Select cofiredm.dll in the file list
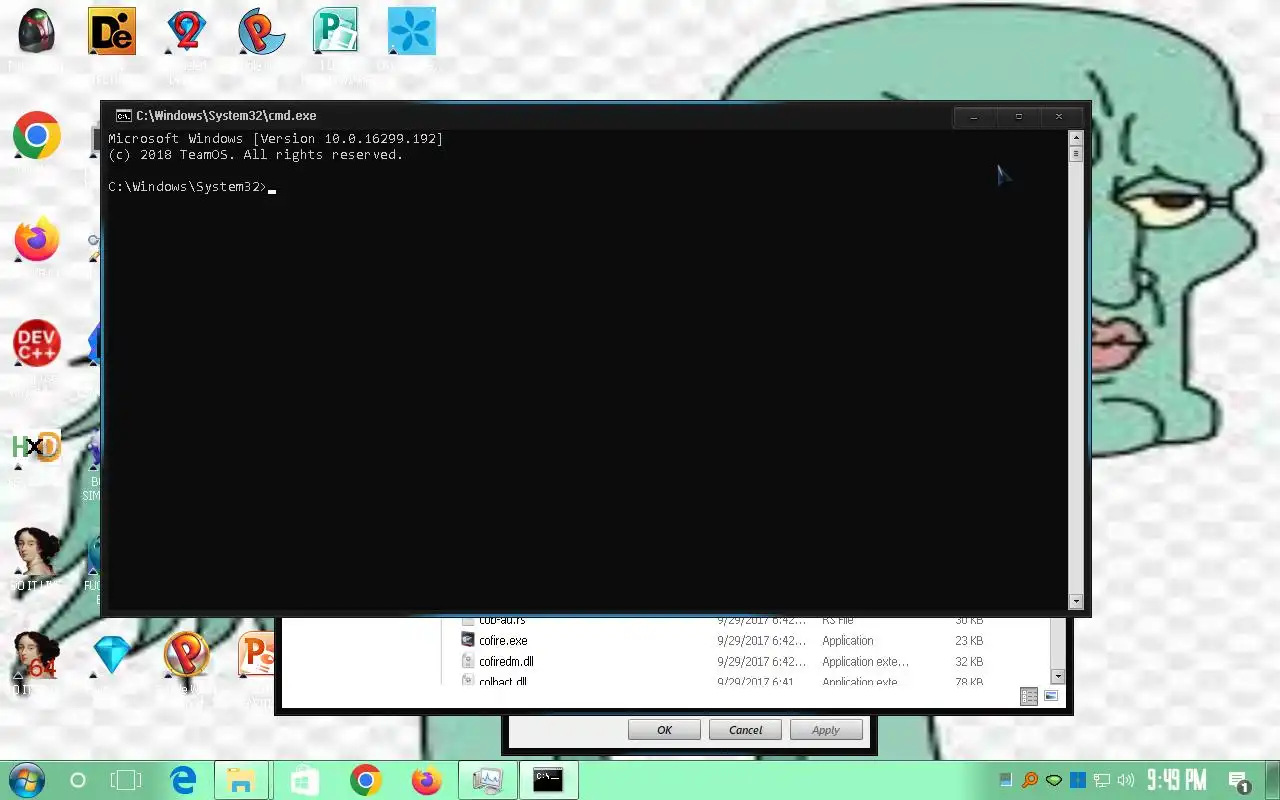 tap(506, 661)
